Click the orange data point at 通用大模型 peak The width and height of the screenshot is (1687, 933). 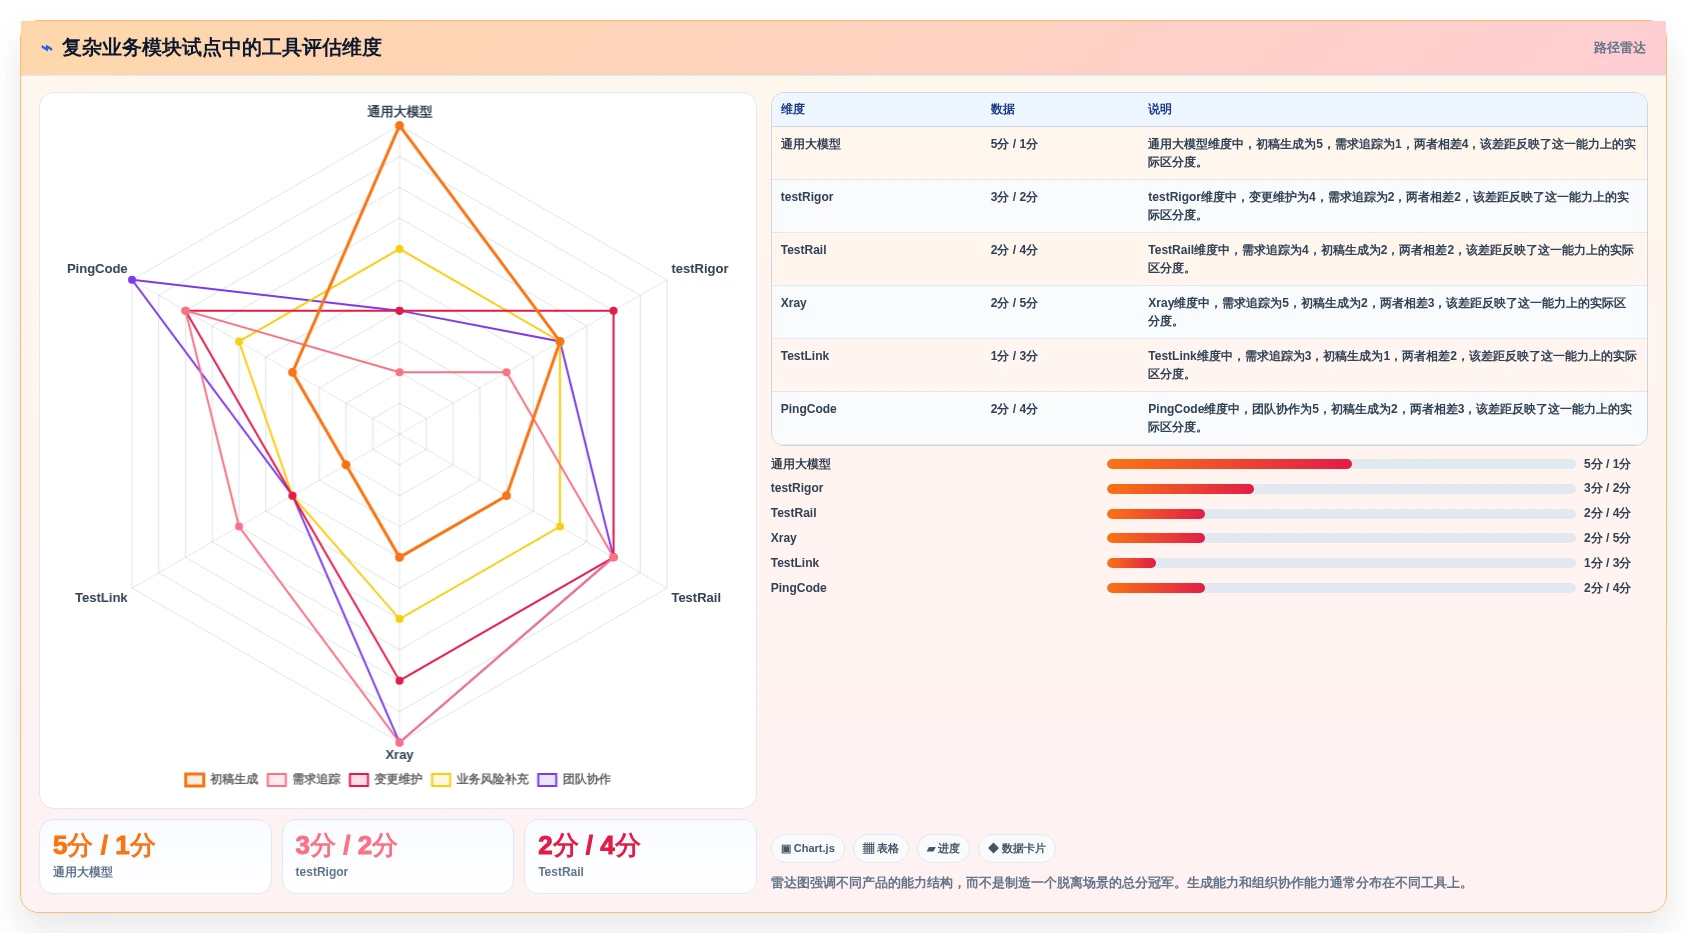click(399, 126)
